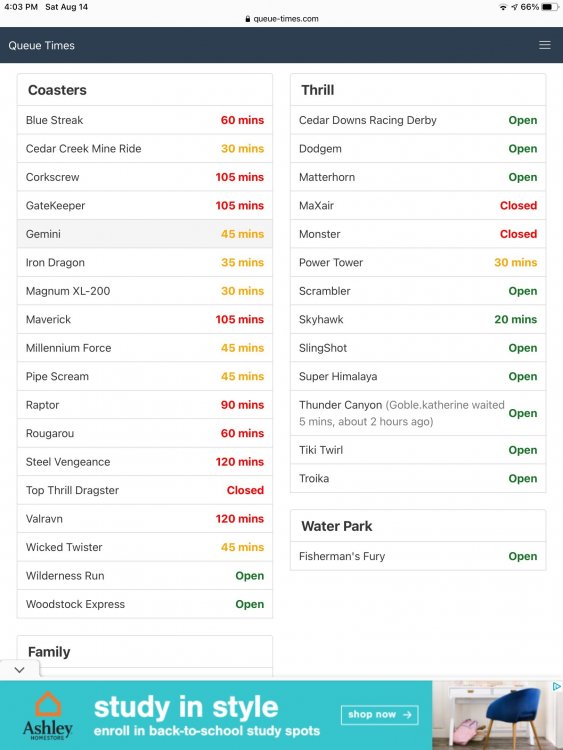Tap the AdChoices icon on the ad banner
This screenshot has width=563, height=750.
pos(556,686)
